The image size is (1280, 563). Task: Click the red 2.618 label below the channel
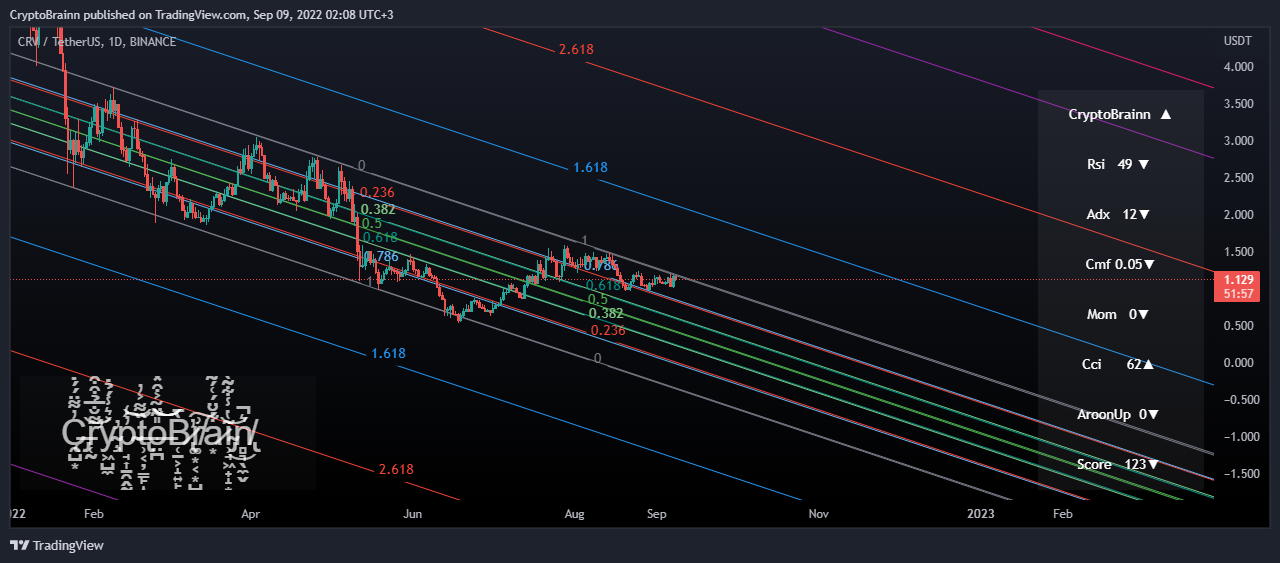(x=396, y=470)
